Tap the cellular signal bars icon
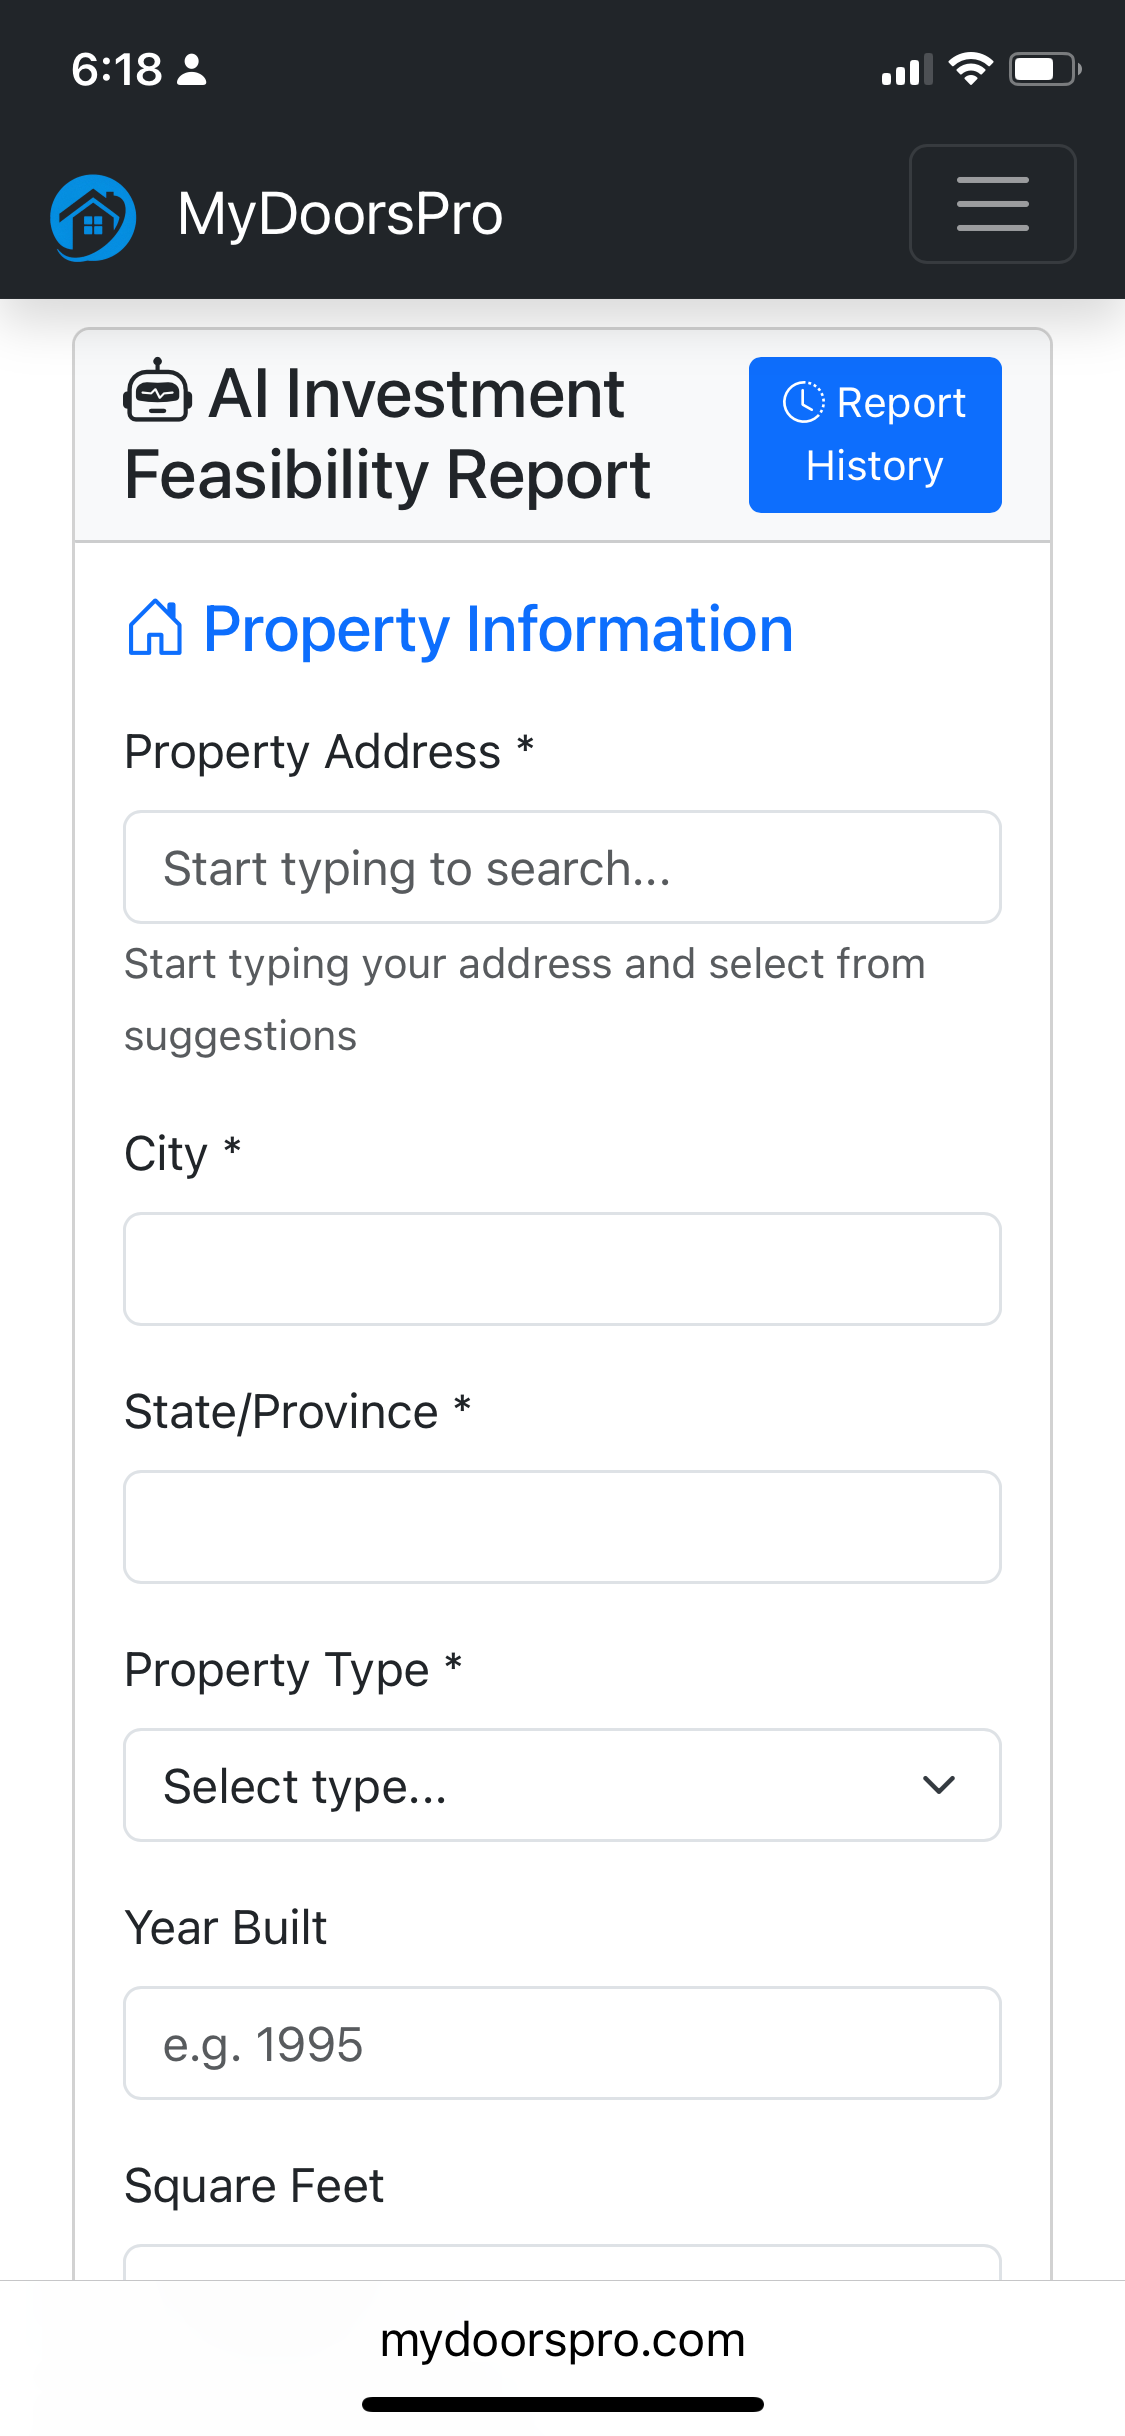Image resolution: width=1125 pixels, height=2436 pixels. click(906, 70)
